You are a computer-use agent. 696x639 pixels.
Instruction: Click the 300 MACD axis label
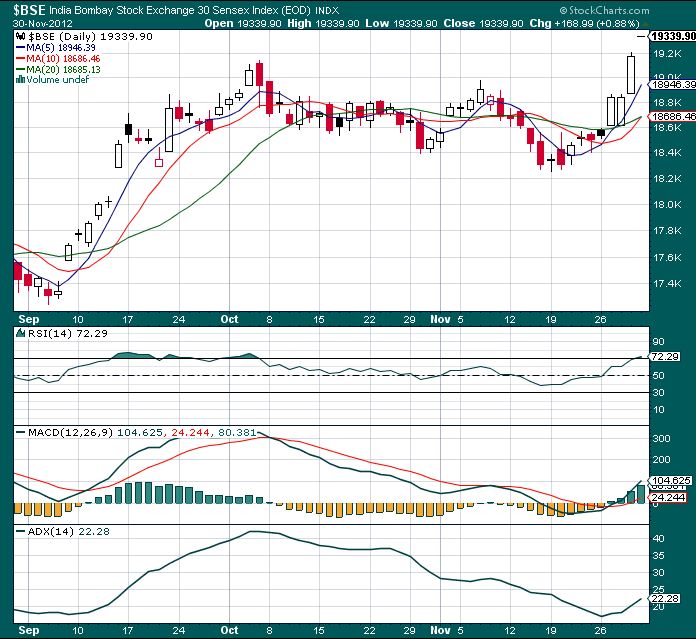(661, 438)
